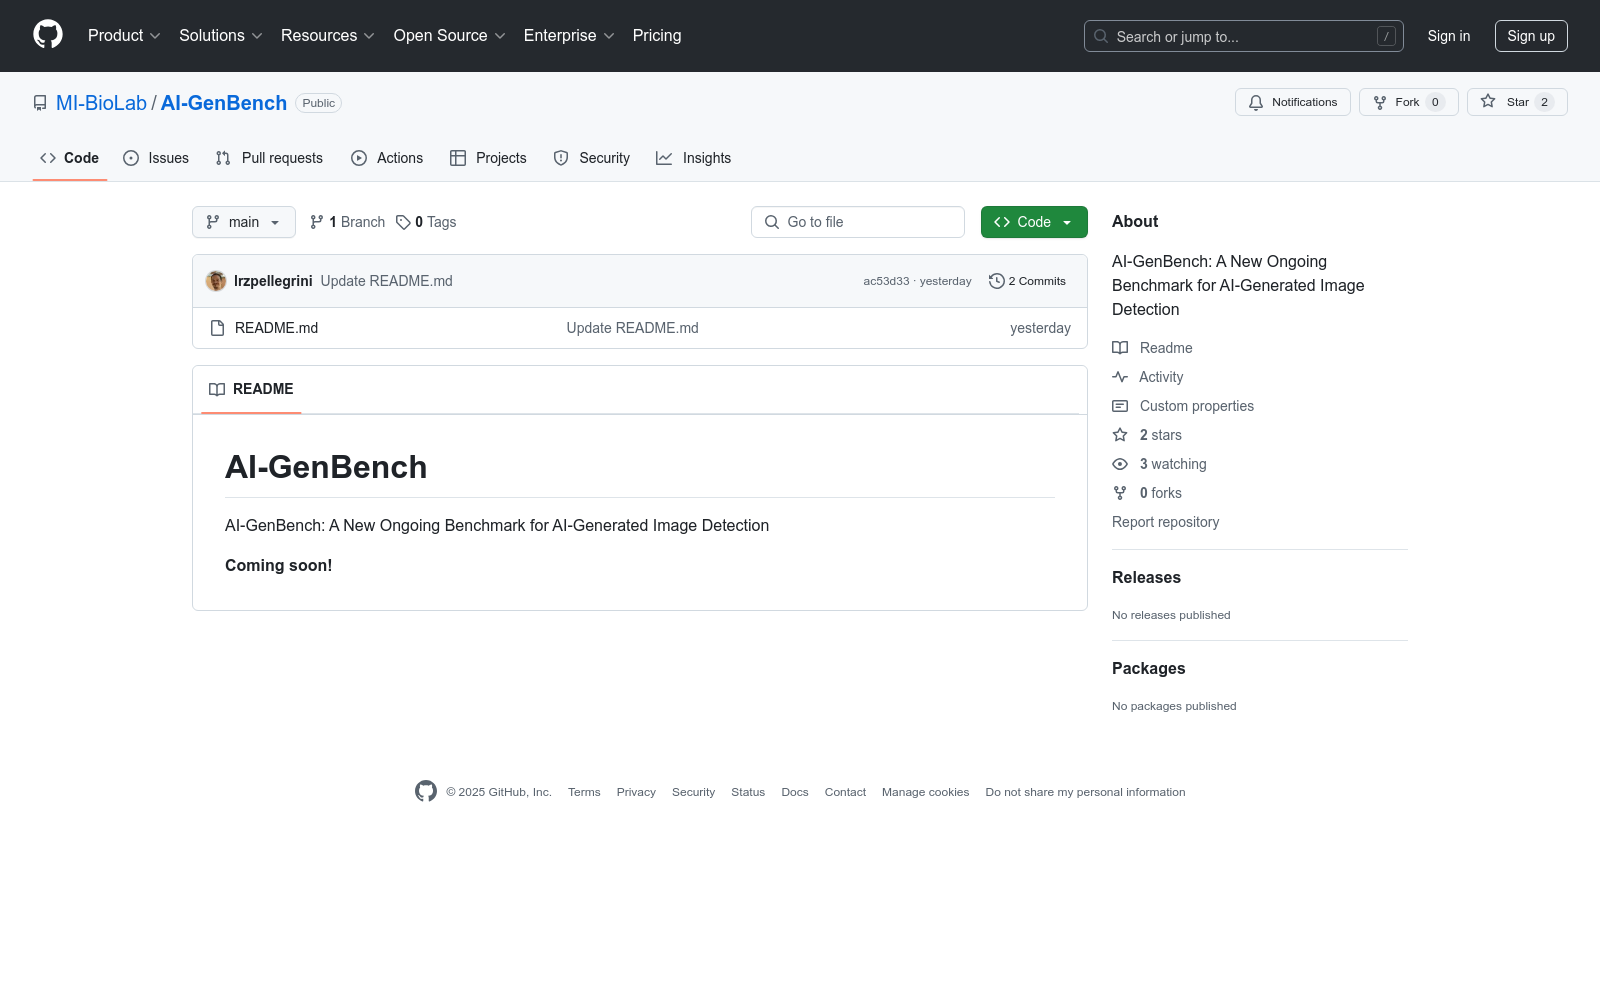
Task: Switch to the Code tab
Action: pos(70,158)
